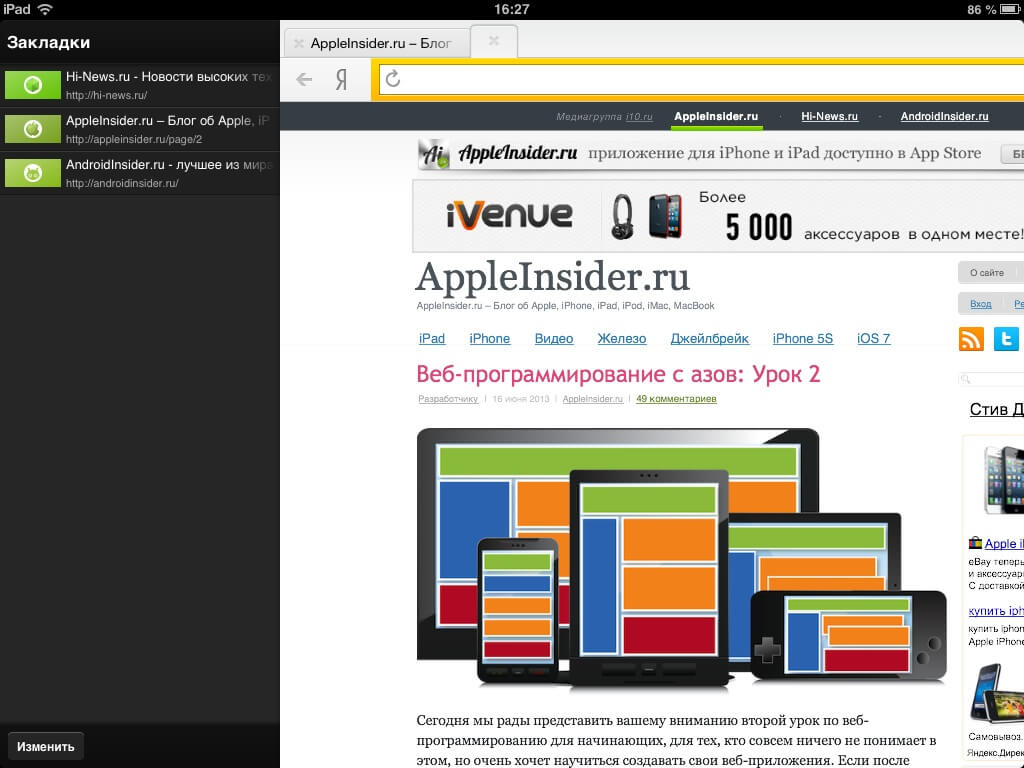1024x768 pixels.
Task: Open the orange RSS feed icon
Action: pyautogui.click(x=971, y=339)
